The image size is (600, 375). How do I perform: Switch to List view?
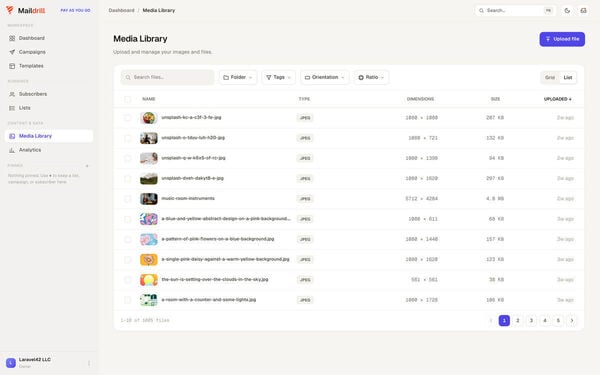(x=568, y=78)
